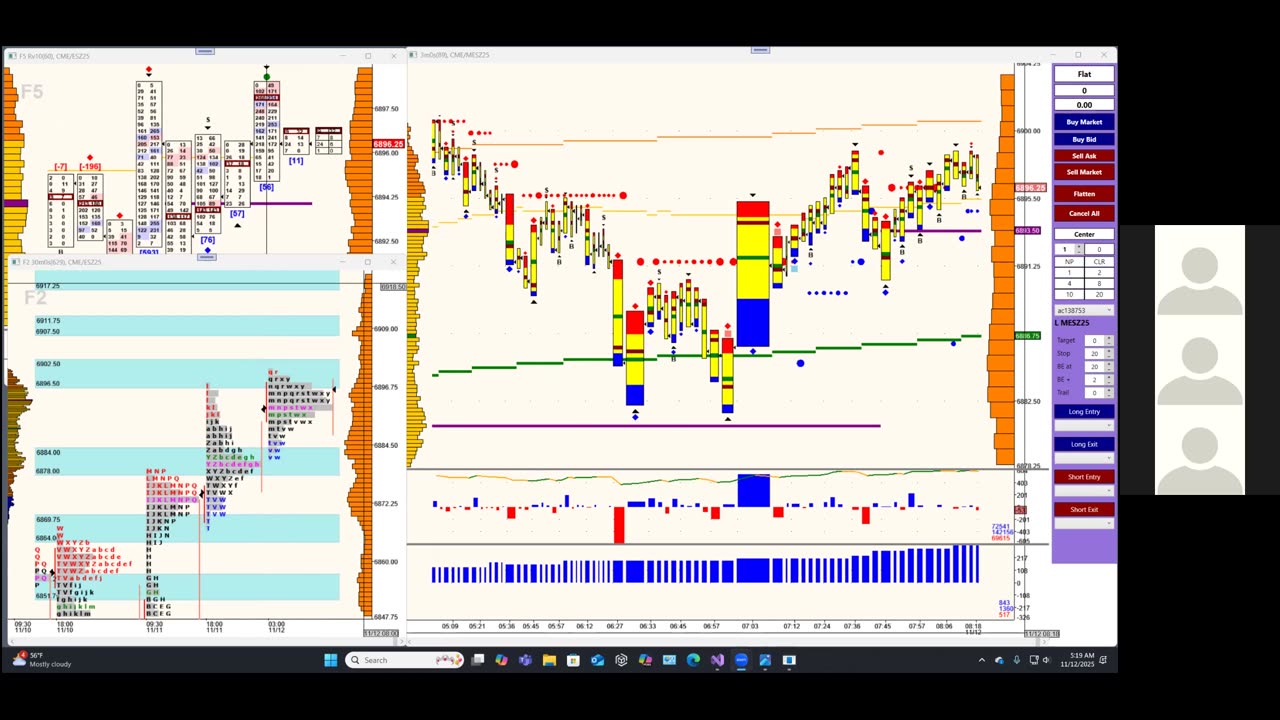Flatten the open position

(x=1084, y=194)
